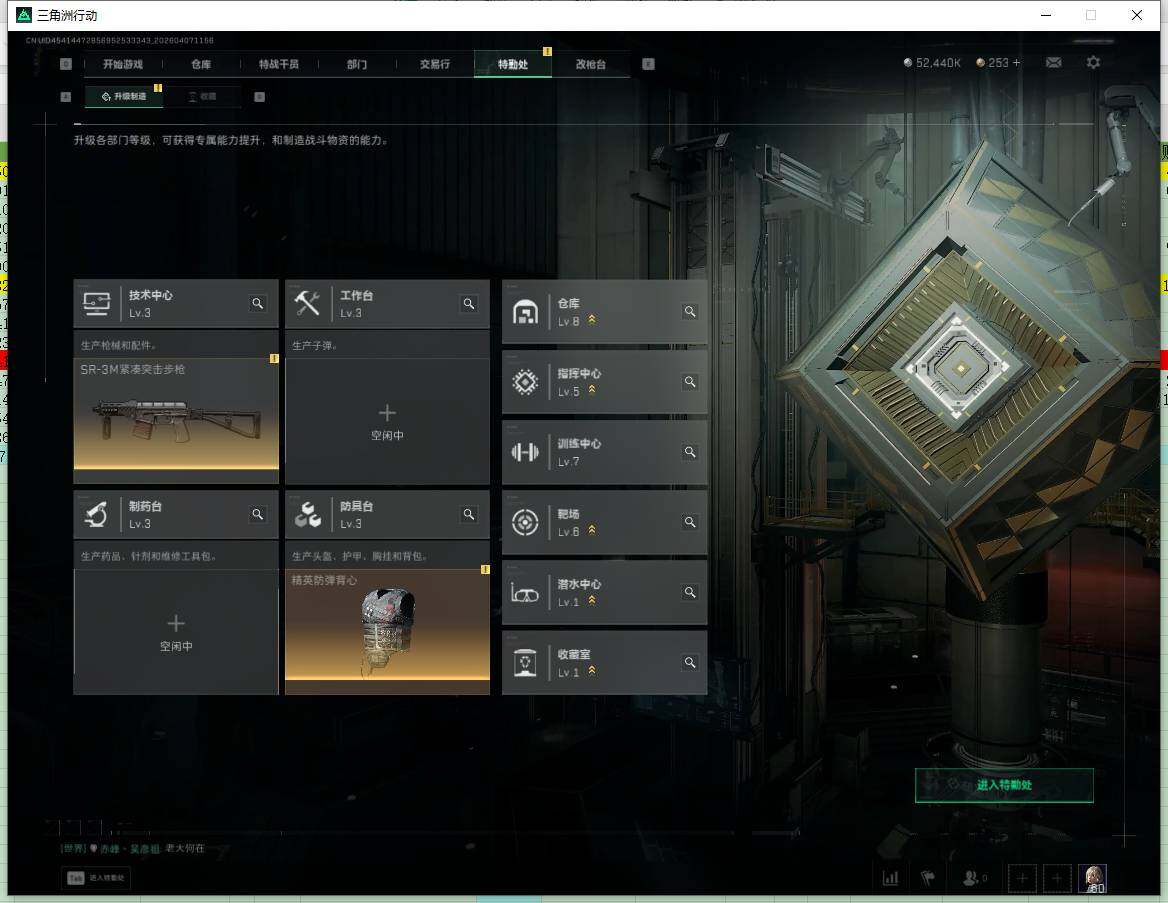This screenshot has height=903, width=1168.
Task: Open the 交易行 tab
Action: [x=435, y=64]
